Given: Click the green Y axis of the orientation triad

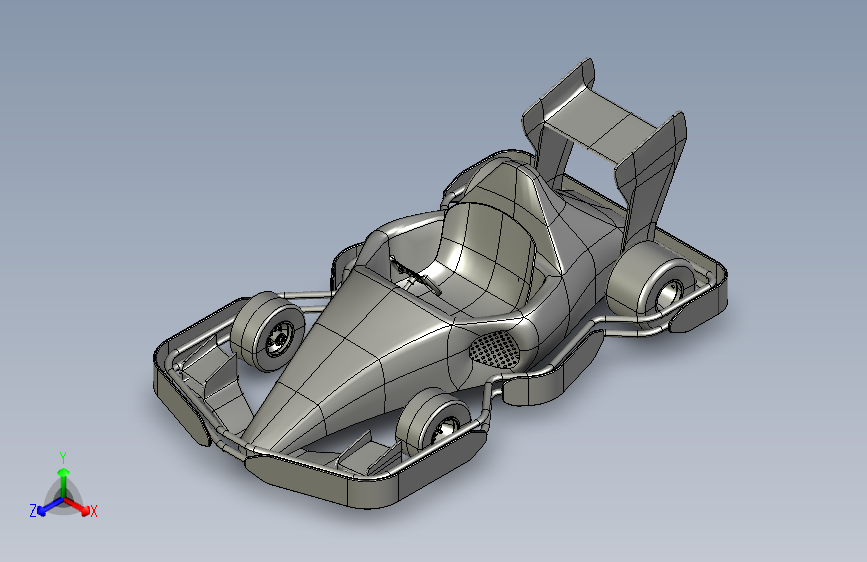Looking at the screenshot, I should 64,481.
